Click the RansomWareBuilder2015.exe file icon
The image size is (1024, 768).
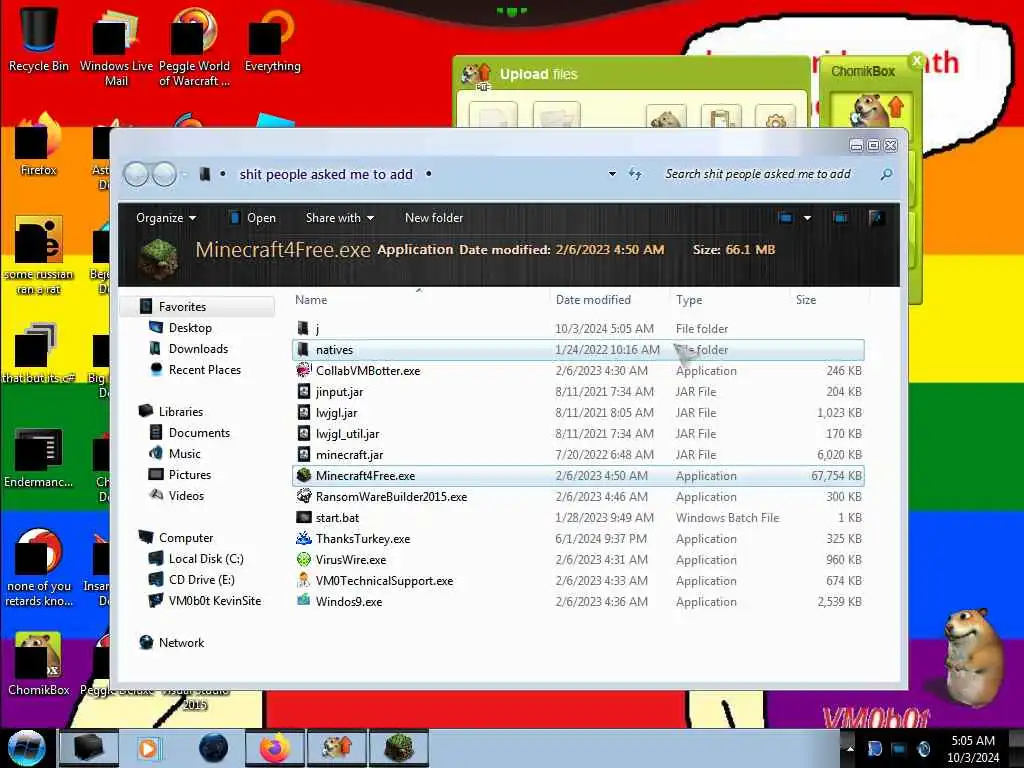tap(304, 496)
